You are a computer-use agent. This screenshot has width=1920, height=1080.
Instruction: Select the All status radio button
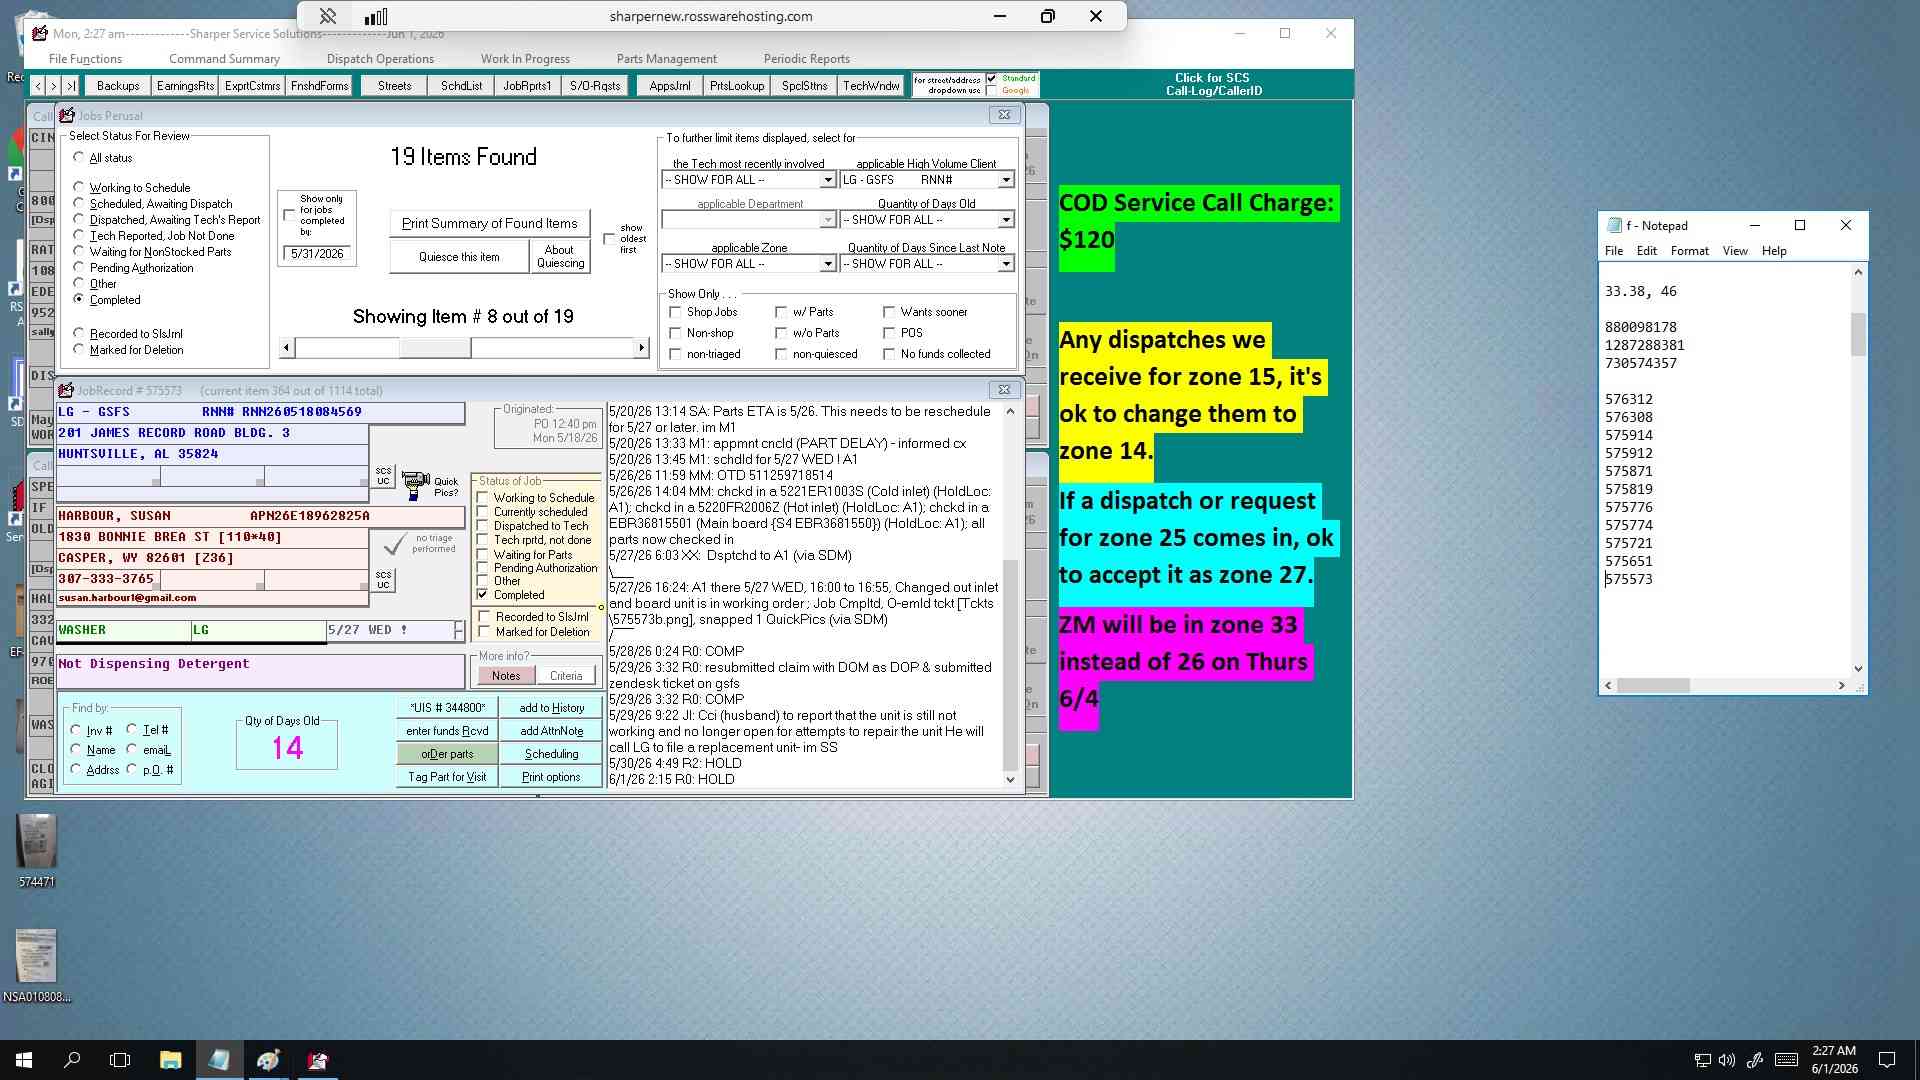(79, 157)
